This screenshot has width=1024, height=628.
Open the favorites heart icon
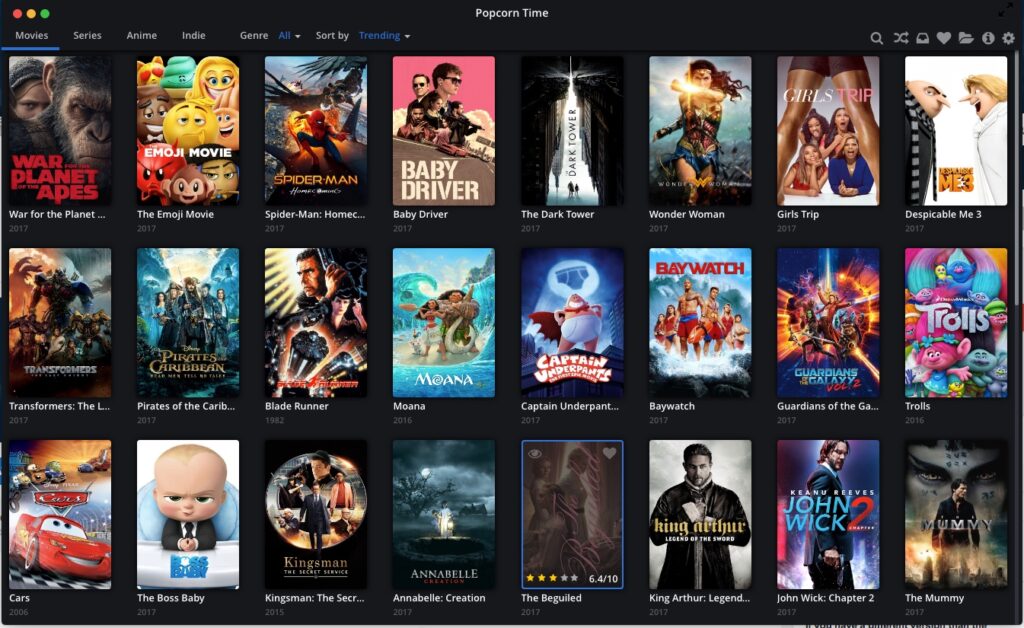[x=944, y=38]
